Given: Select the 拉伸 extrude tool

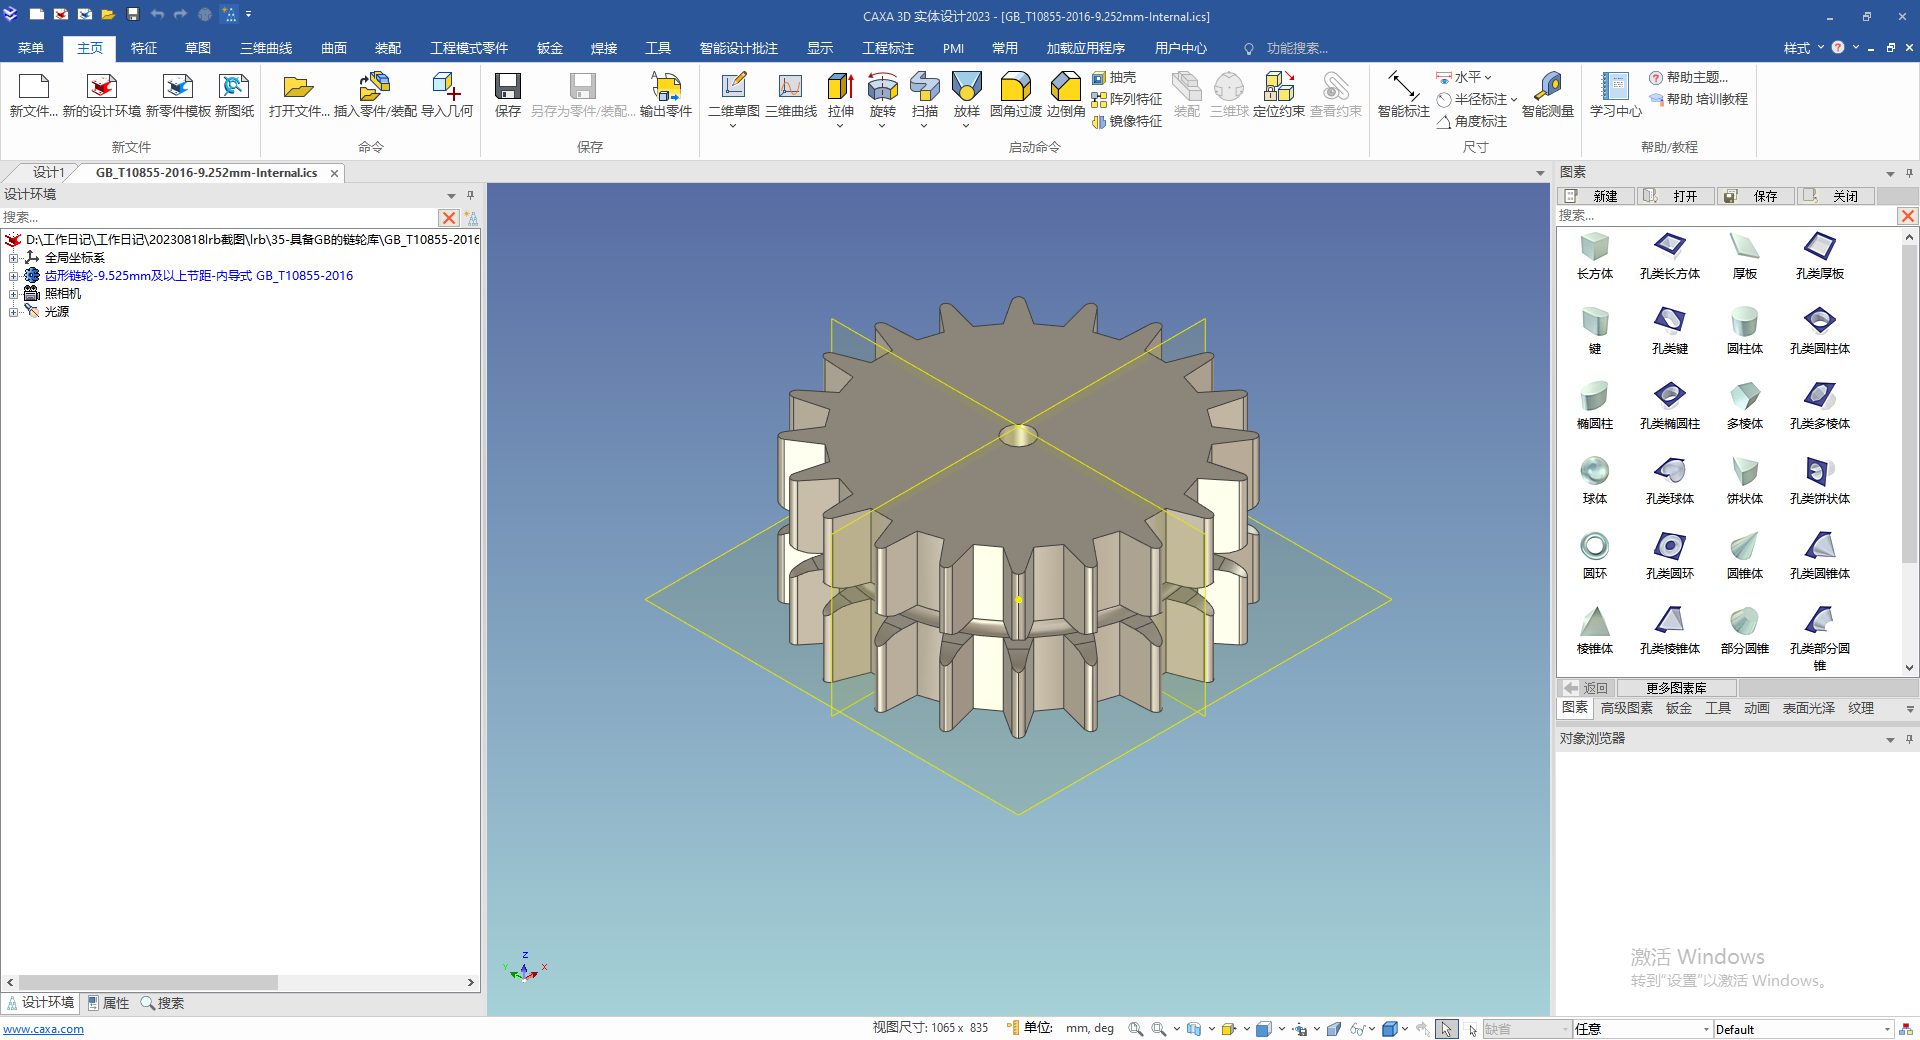Looking at the screenshot, I should click(840, 90).
